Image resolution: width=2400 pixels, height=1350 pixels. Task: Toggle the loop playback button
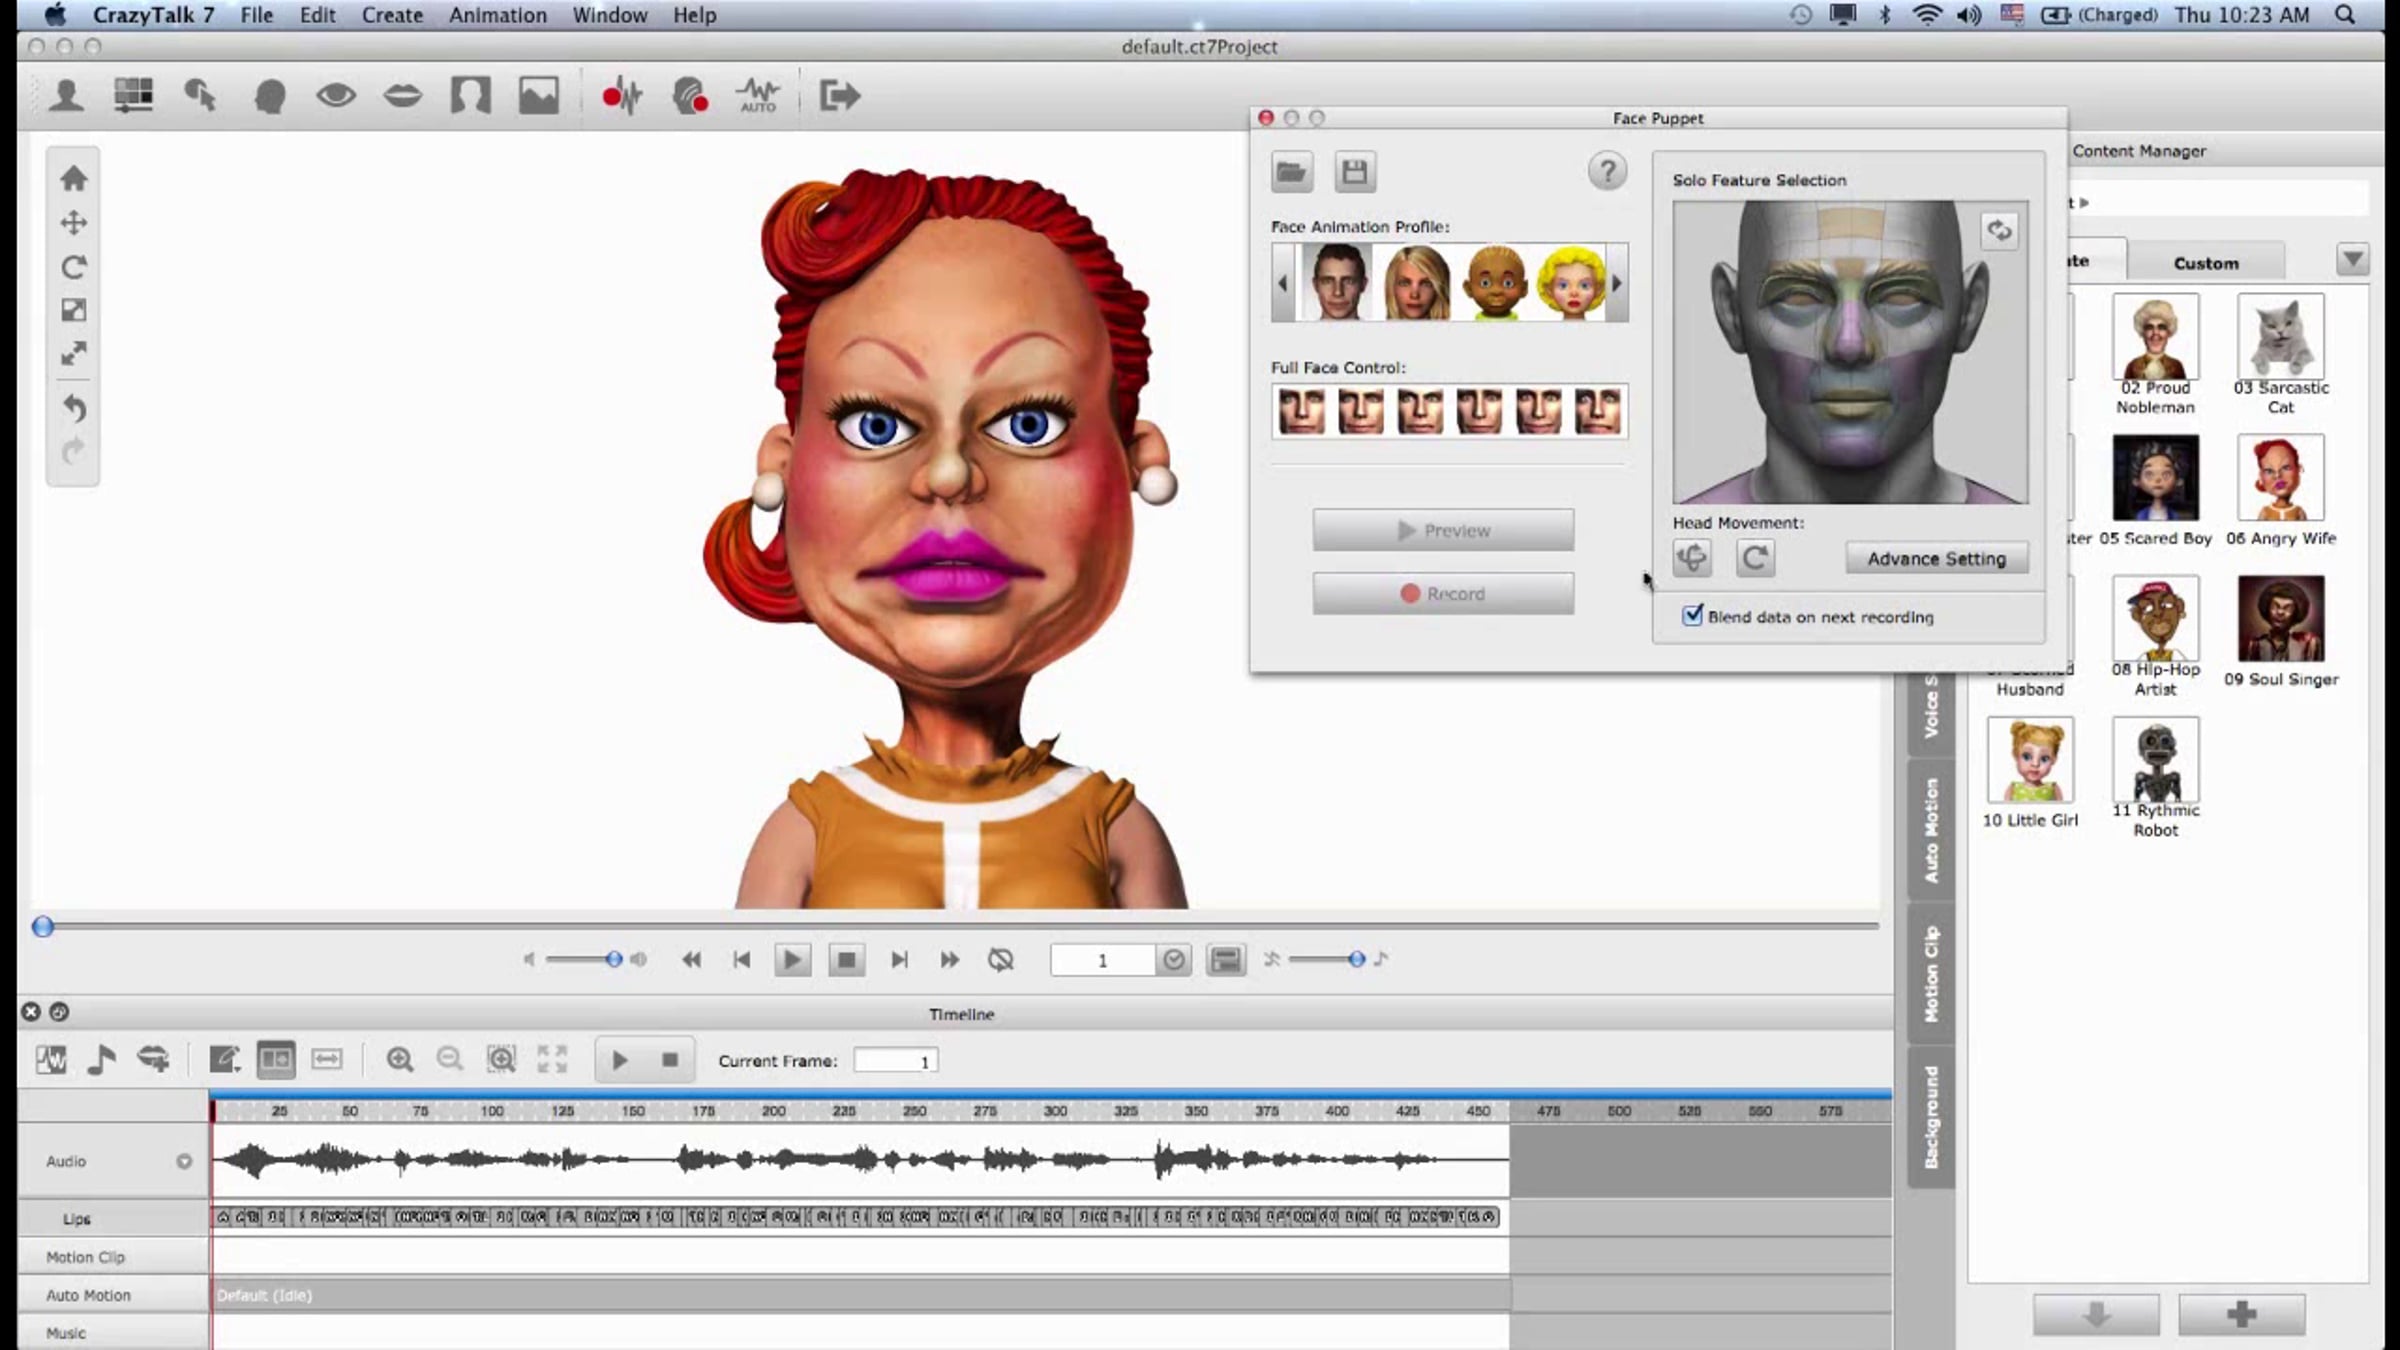coord(1000,960)
